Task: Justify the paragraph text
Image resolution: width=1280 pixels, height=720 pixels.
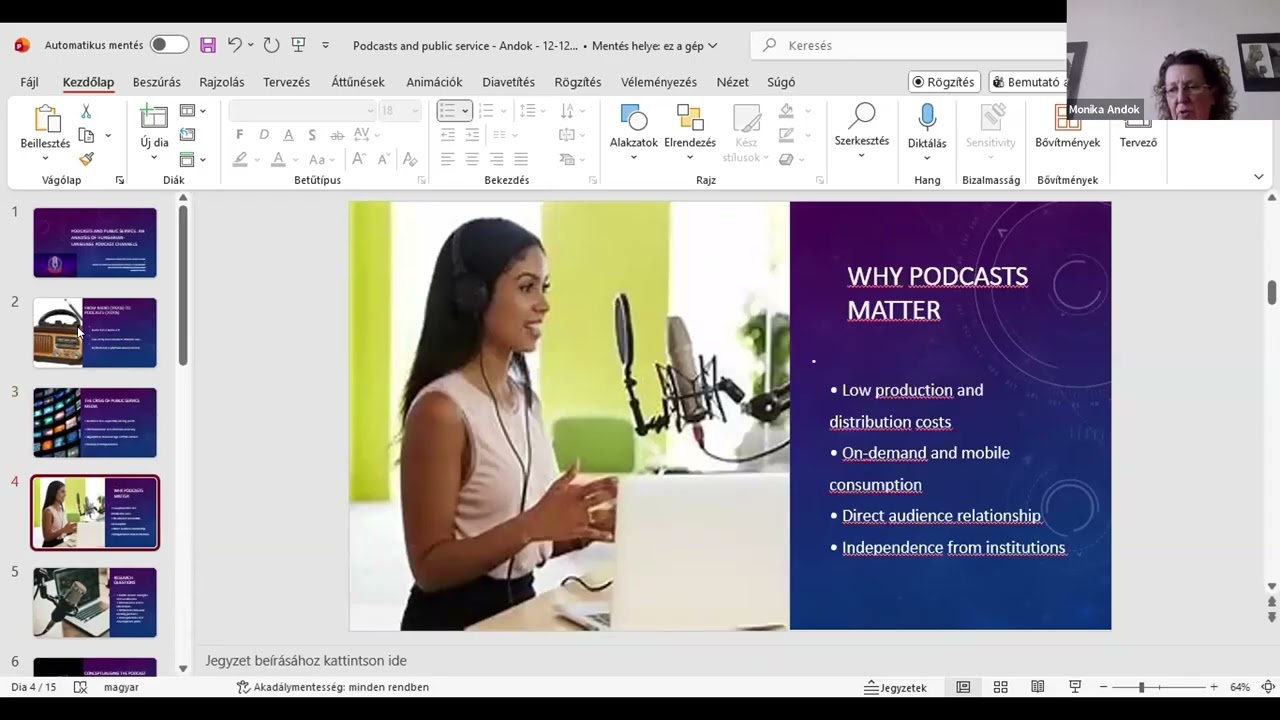Action: tap(521, 159)
